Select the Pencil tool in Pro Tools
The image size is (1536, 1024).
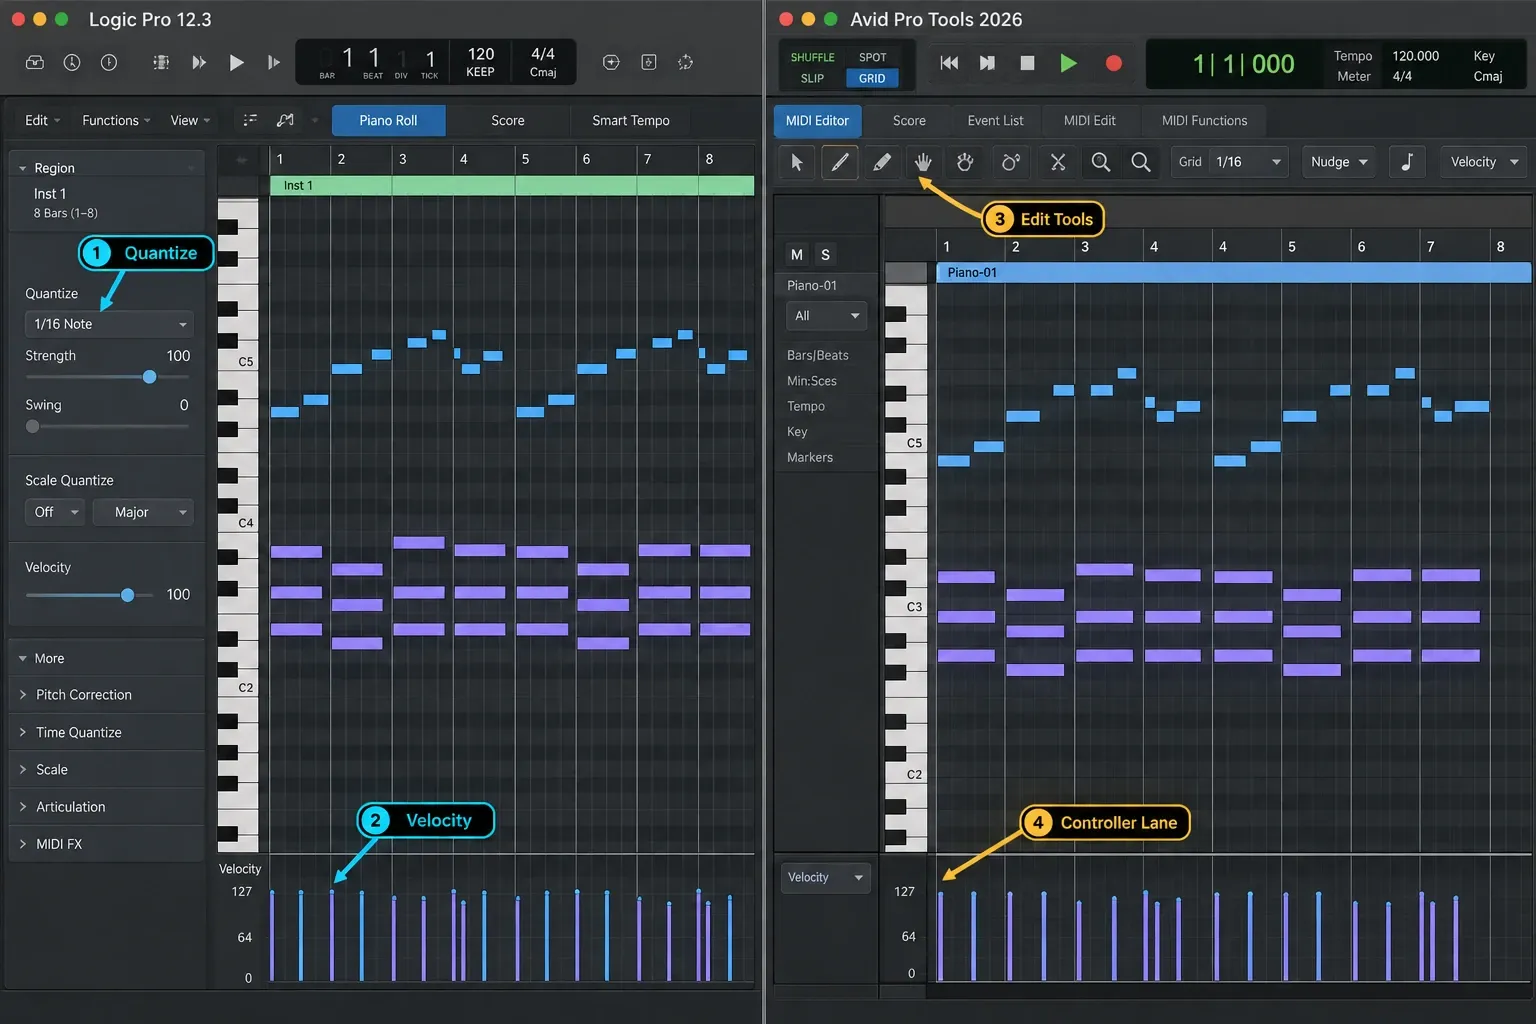coord(840,162)
